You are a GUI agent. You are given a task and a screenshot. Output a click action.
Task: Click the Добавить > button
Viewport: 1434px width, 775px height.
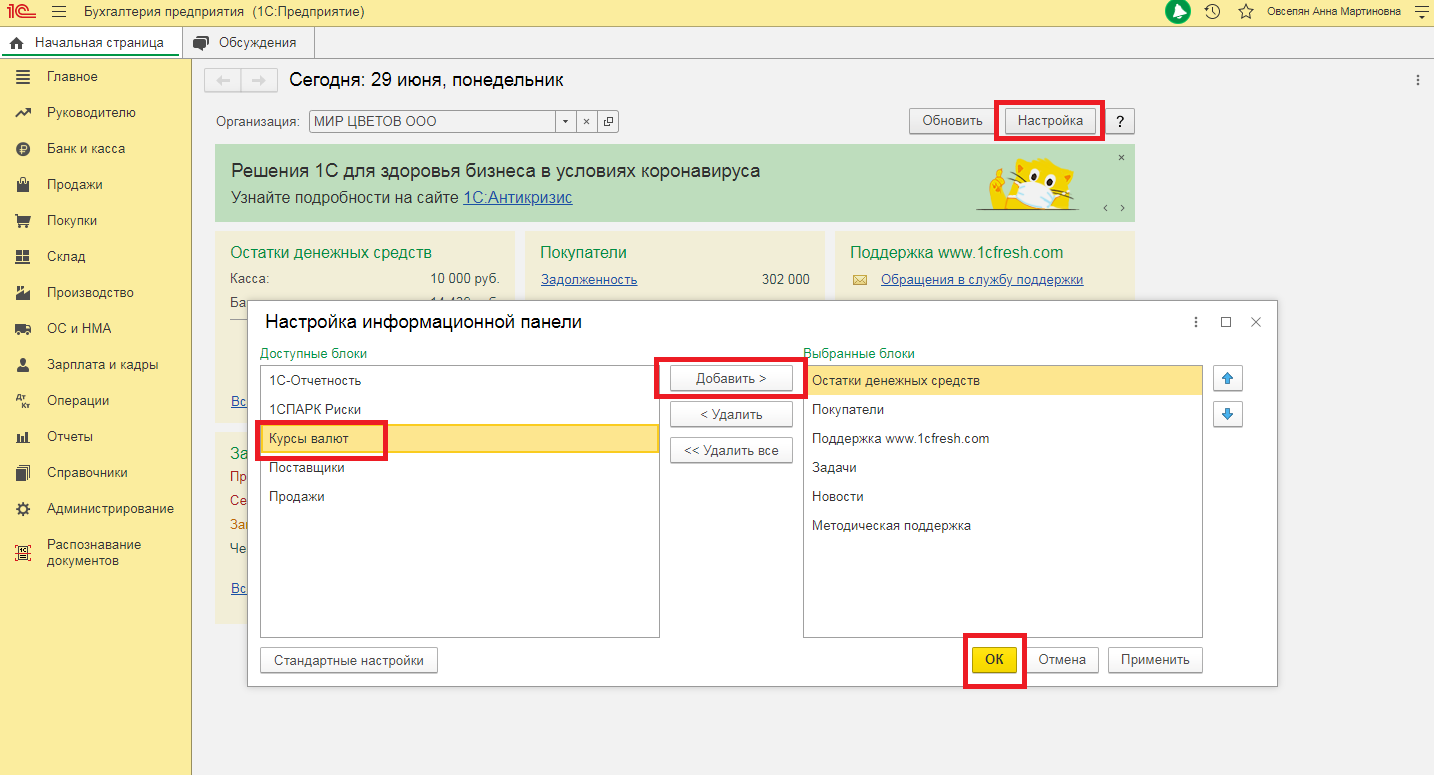(x=731, y=379)
